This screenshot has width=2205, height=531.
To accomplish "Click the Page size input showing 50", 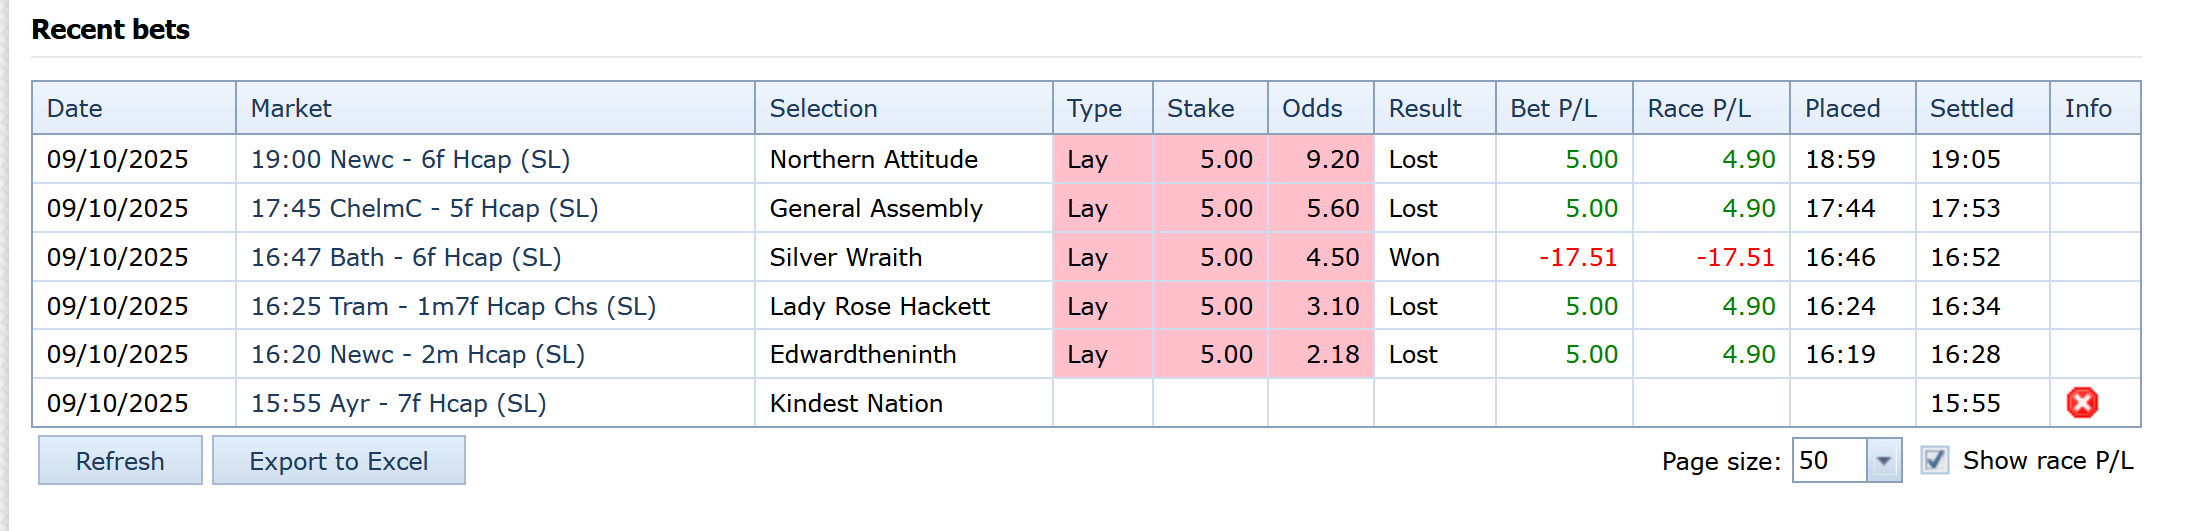I will pyautogui.click(x=1829, y=461).
